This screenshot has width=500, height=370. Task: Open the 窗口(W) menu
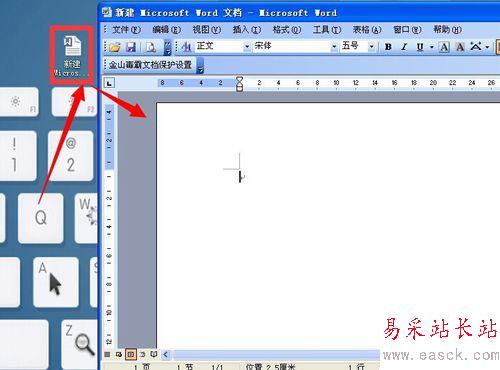407,30
